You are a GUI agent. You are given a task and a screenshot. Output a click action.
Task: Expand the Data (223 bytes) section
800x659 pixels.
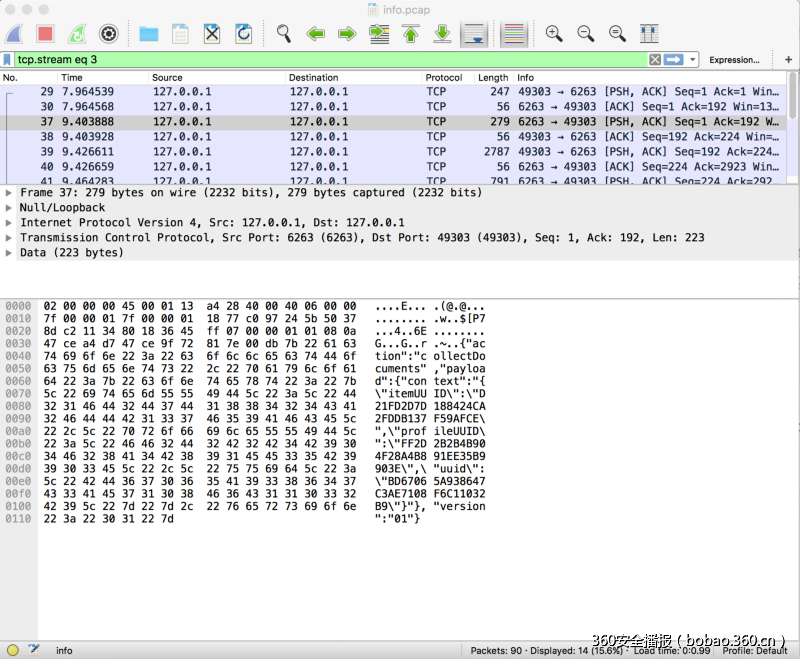(x=9, y=253)
